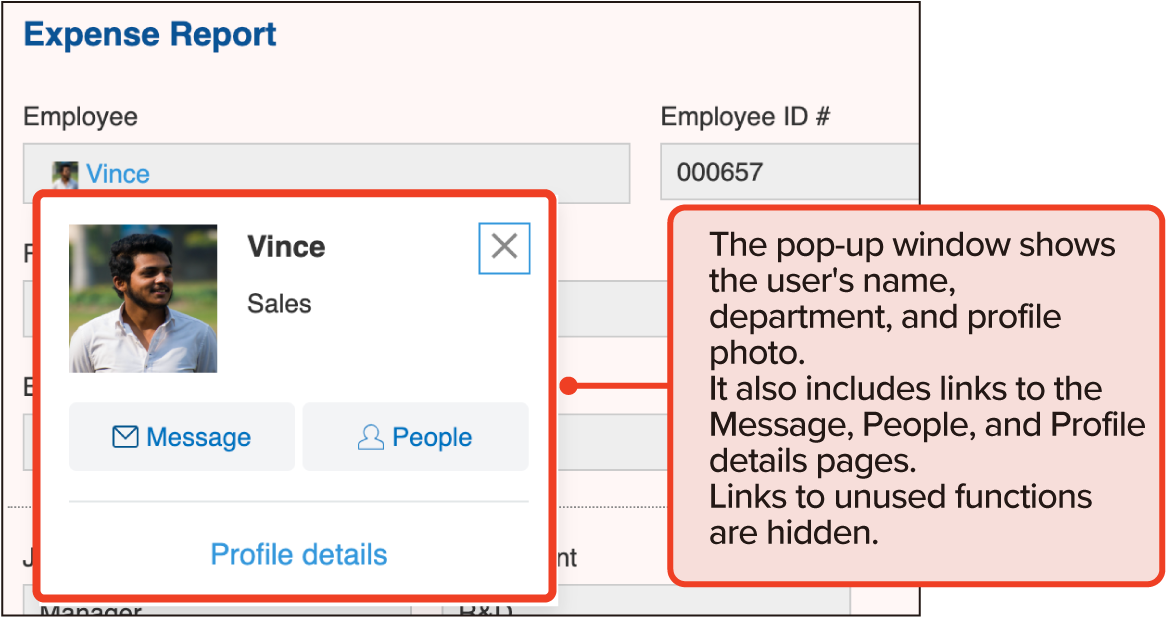Screen dimensions: 1166x618
Task: Click the red connector dot on pop-up border
Action: click(x=567, y=386)
